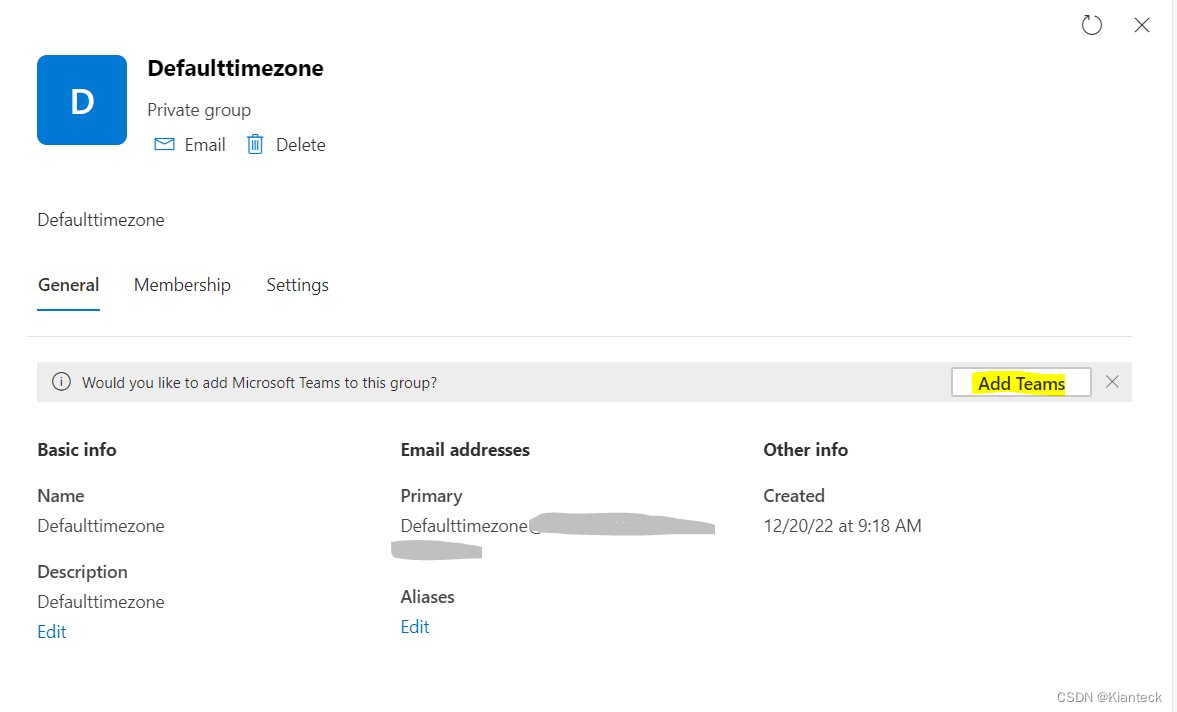Click Edit under Description
Image resolution: width=1177 pixels, height=712 pixels.
[x=52, y=632]
